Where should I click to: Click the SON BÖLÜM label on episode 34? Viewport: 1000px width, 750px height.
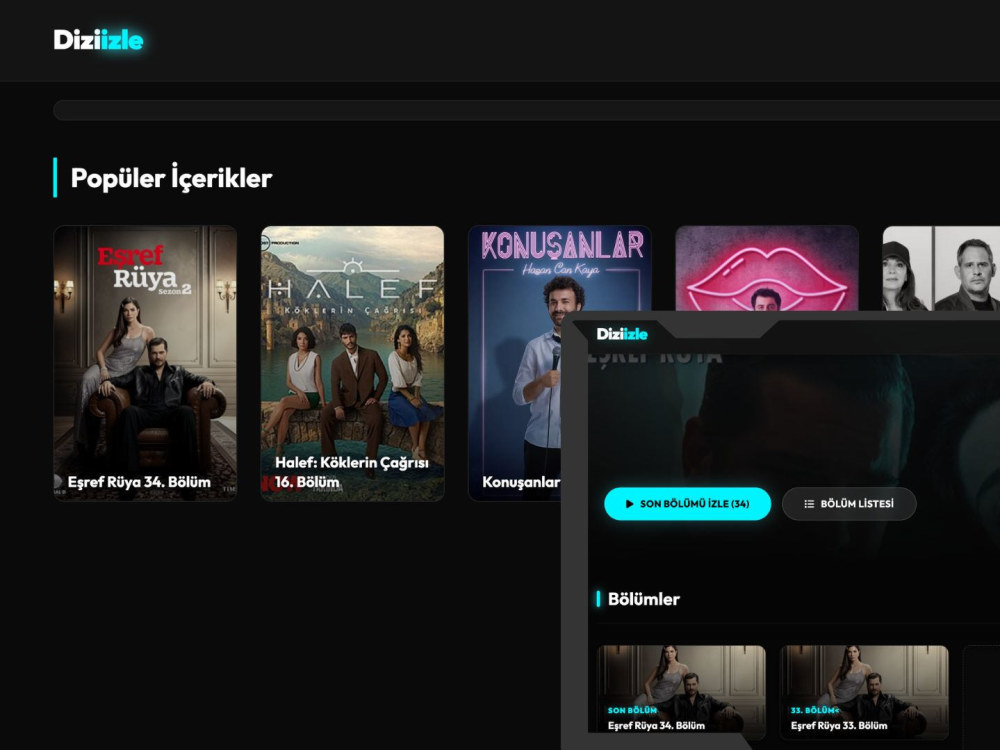point(632,710)
